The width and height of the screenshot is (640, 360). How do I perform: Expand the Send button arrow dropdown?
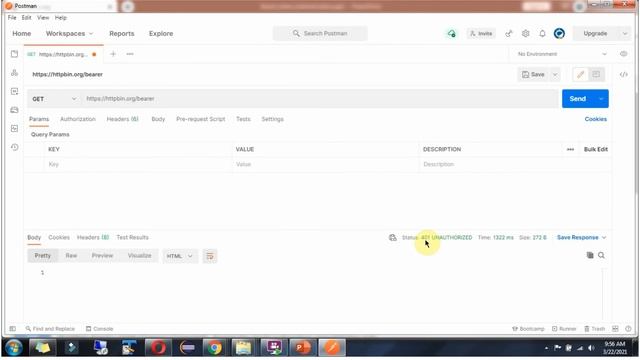pos(601,99)
